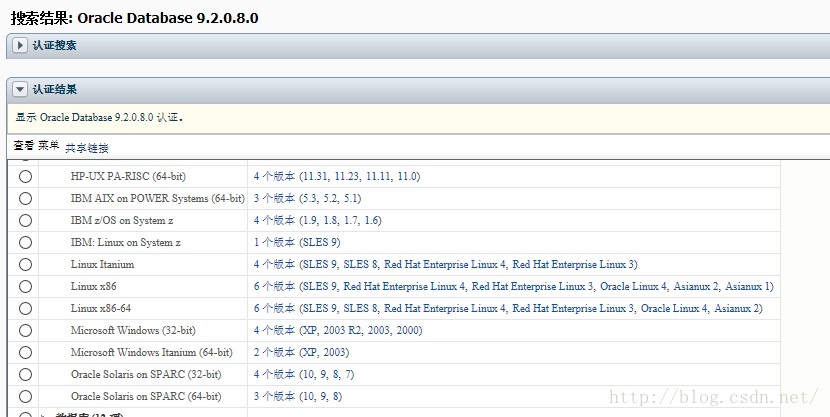This screenshot has width=830, height=417.
Task: Select the HP-UX PA-RISC (64-bit) radio button
Action: point(25,177)
